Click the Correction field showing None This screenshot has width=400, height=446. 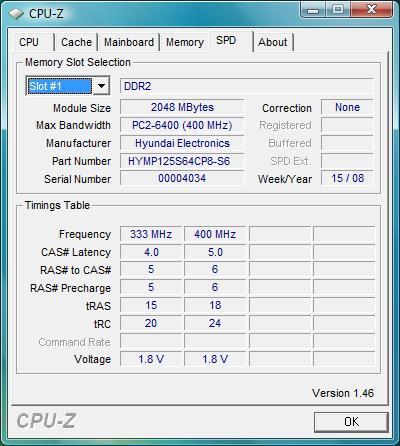pyautogui.click(x=347, y=107)
